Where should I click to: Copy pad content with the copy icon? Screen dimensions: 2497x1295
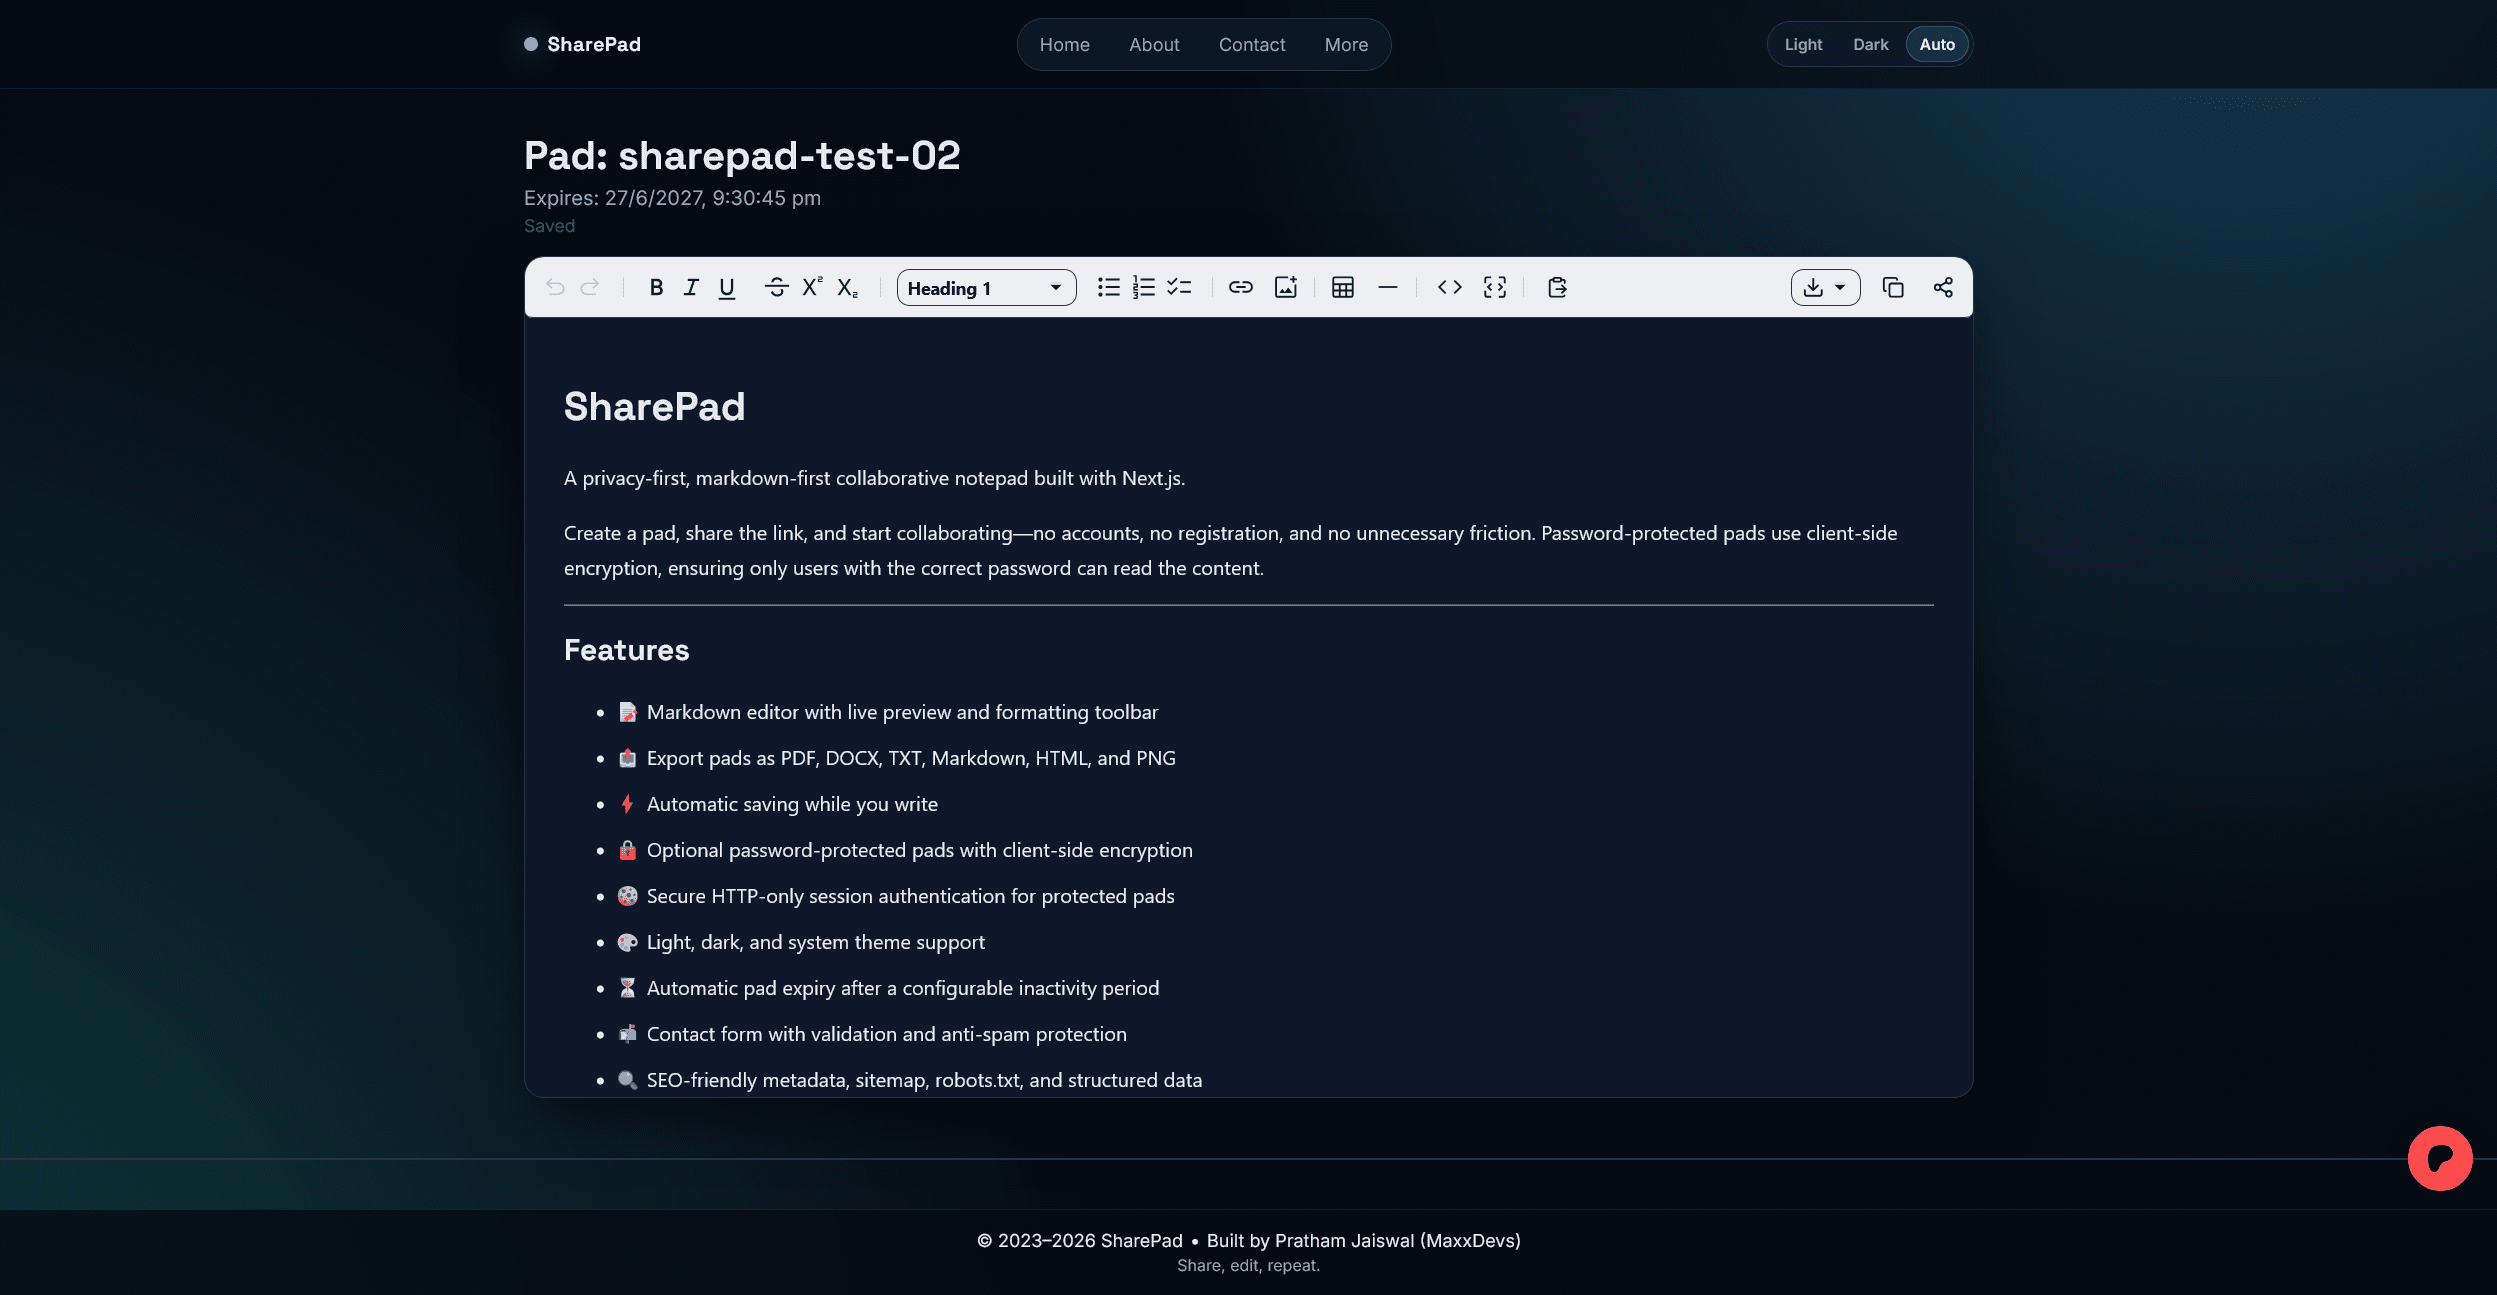(x=1893, y=288)
